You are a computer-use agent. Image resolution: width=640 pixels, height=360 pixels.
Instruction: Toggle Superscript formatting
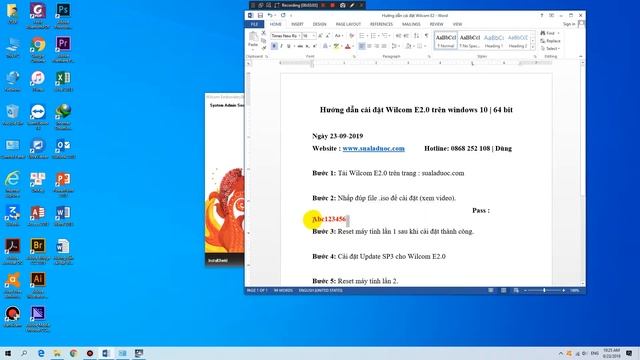pos(315,46)
